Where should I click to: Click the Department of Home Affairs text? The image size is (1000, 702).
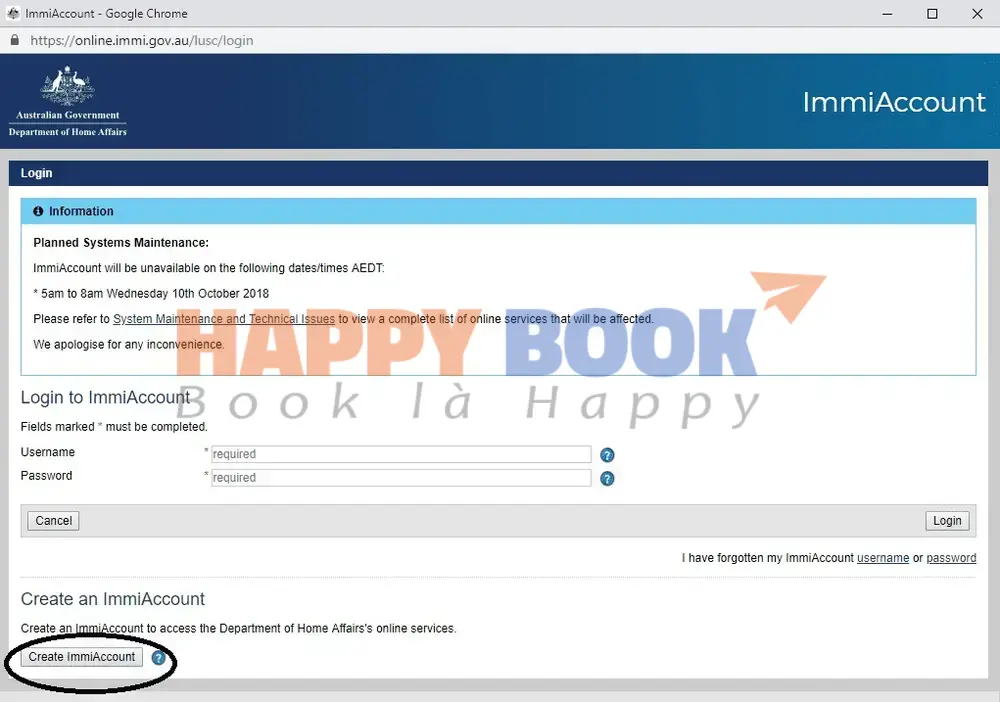pos(67,132)
